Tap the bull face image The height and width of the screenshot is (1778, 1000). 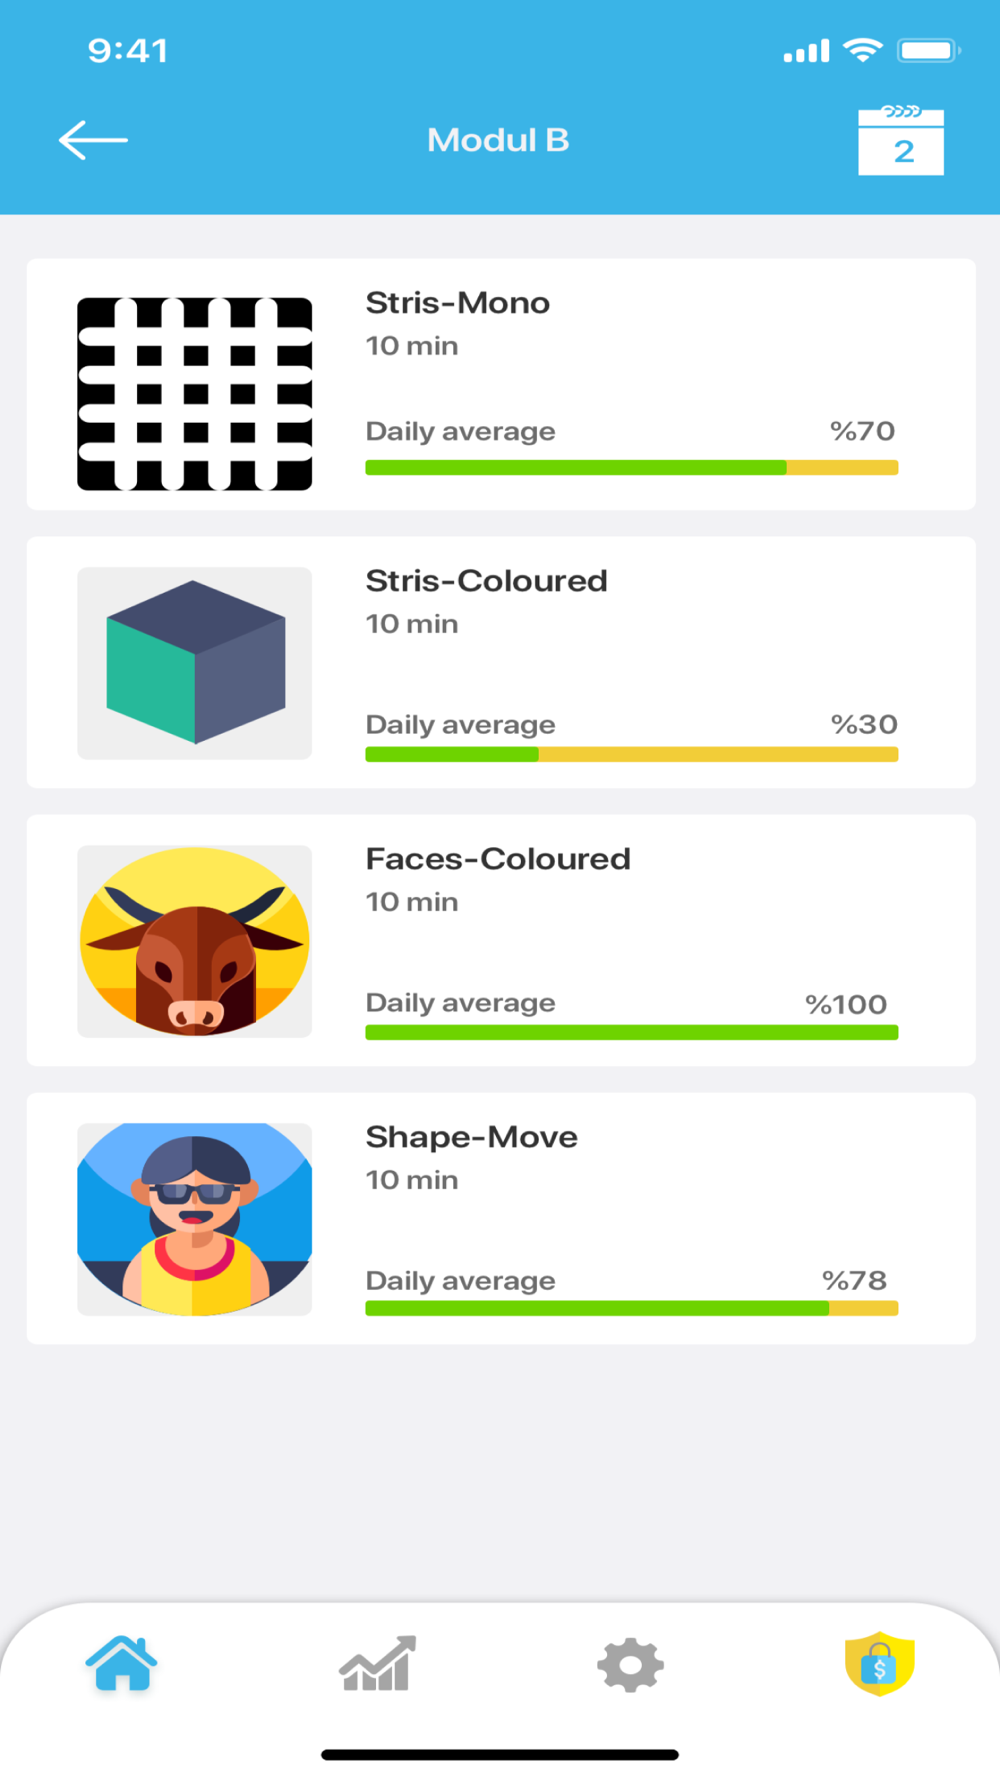click(195, 941)
